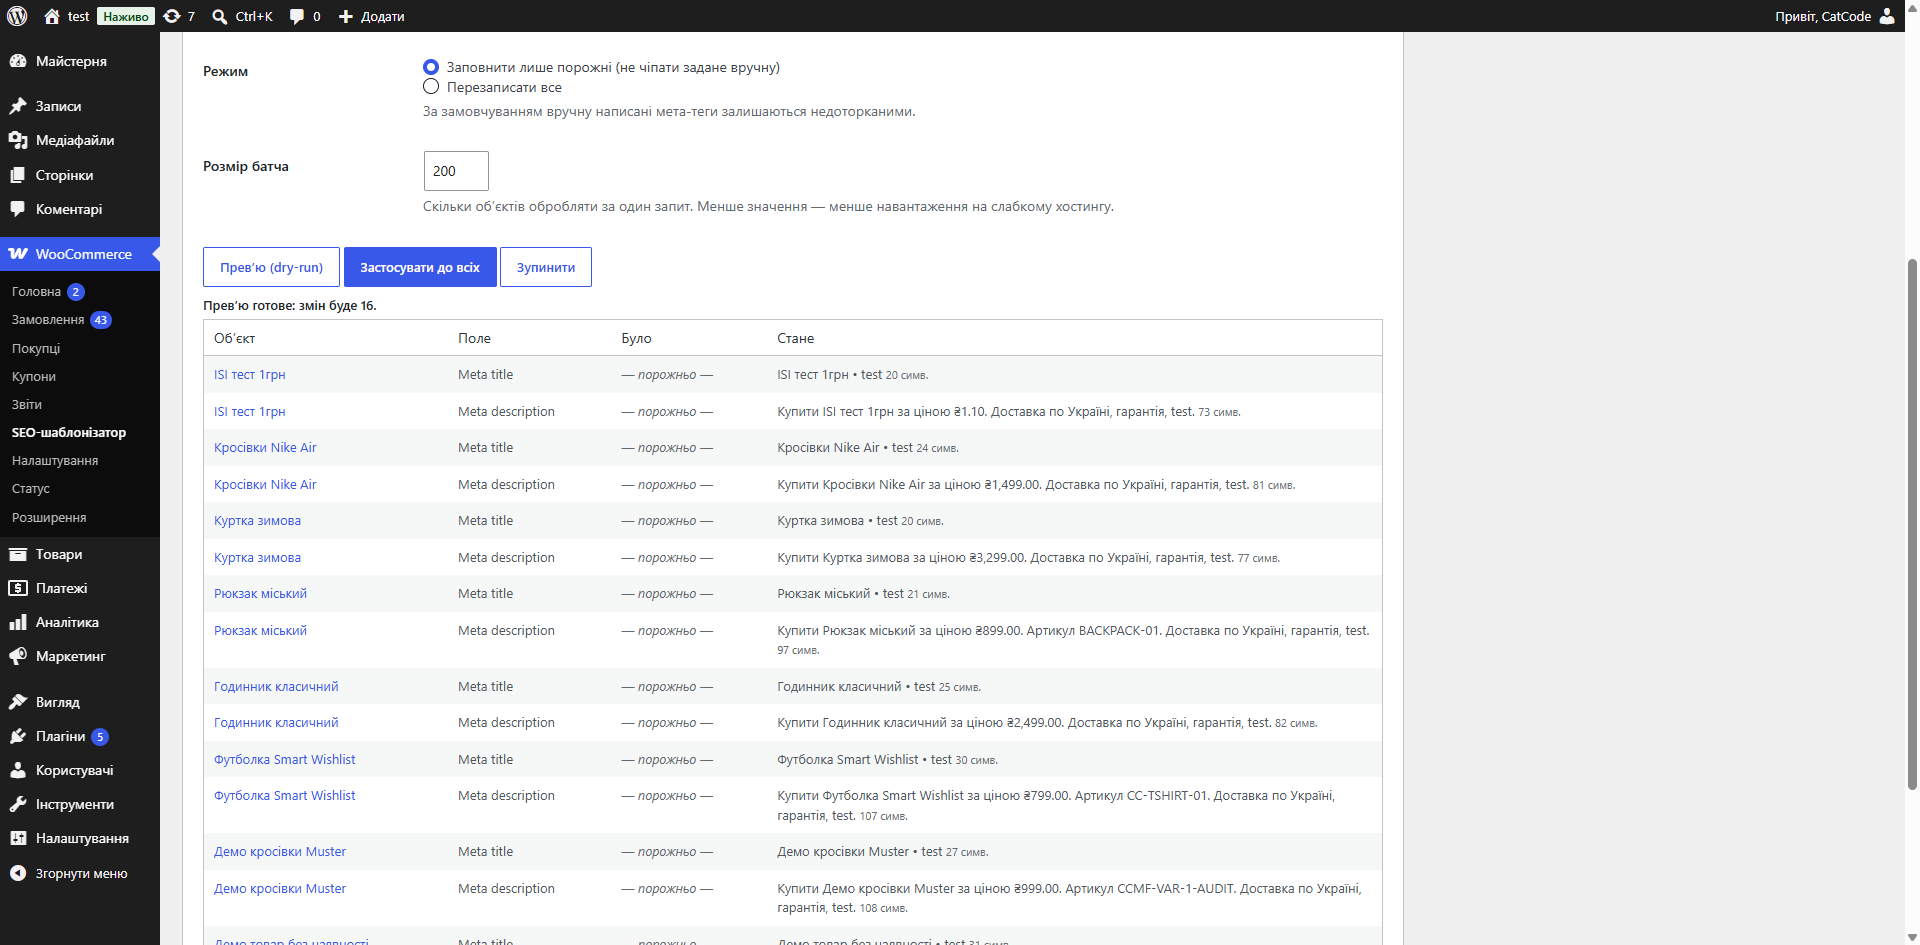Click the Стане column header
This screenshot has height=945, width=1920.
795,338
